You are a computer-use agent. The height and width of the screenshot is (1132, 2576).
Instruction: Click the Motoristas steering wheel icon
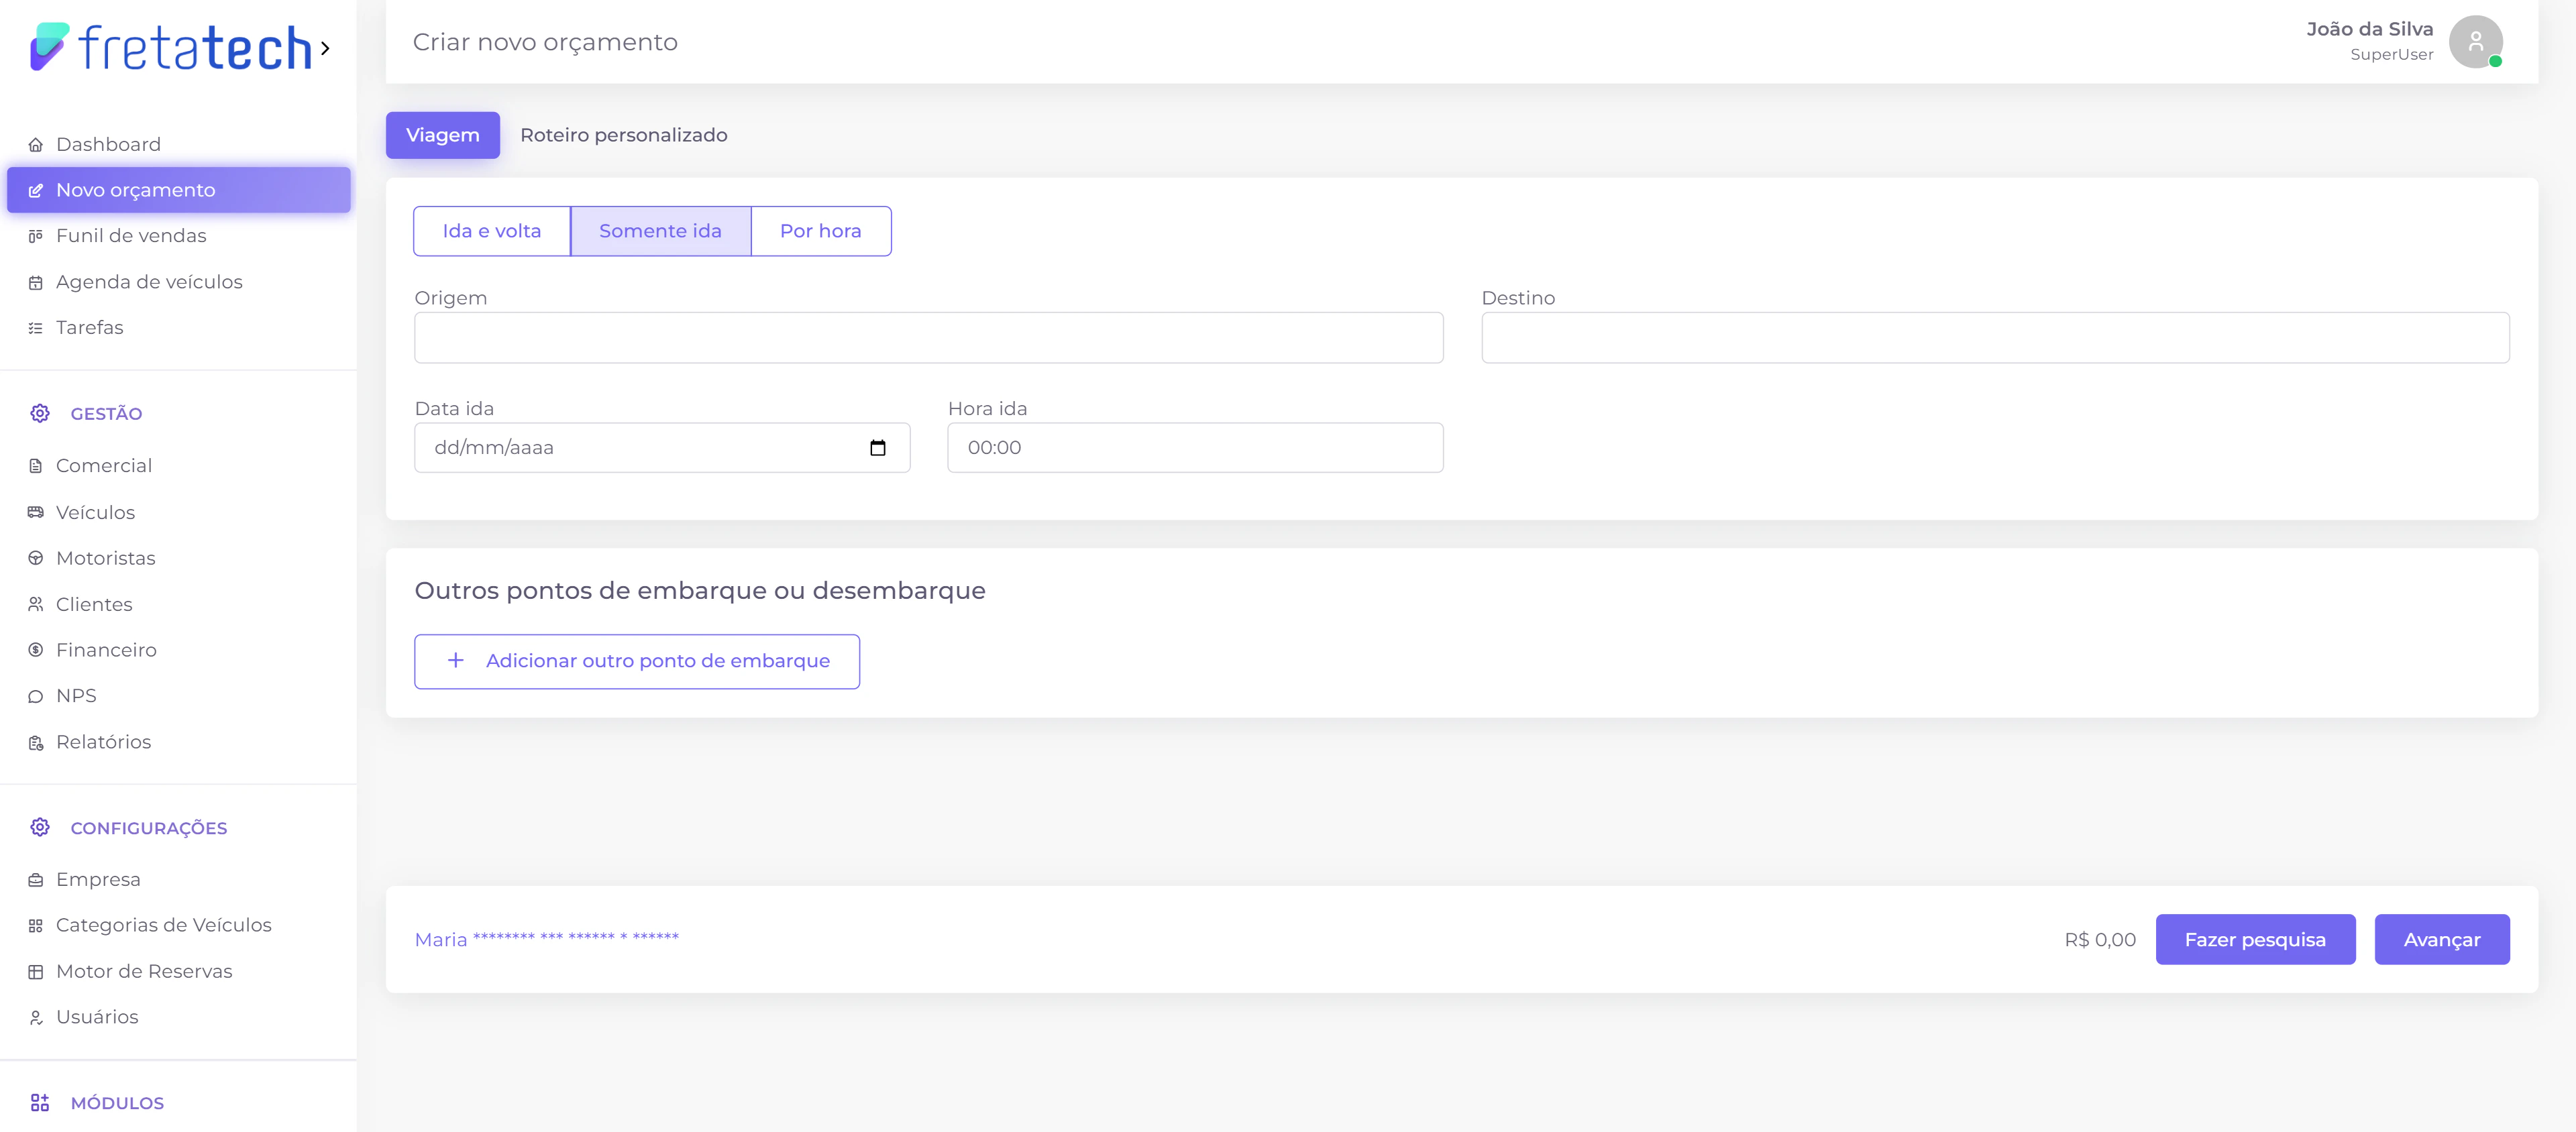[36, 558]
